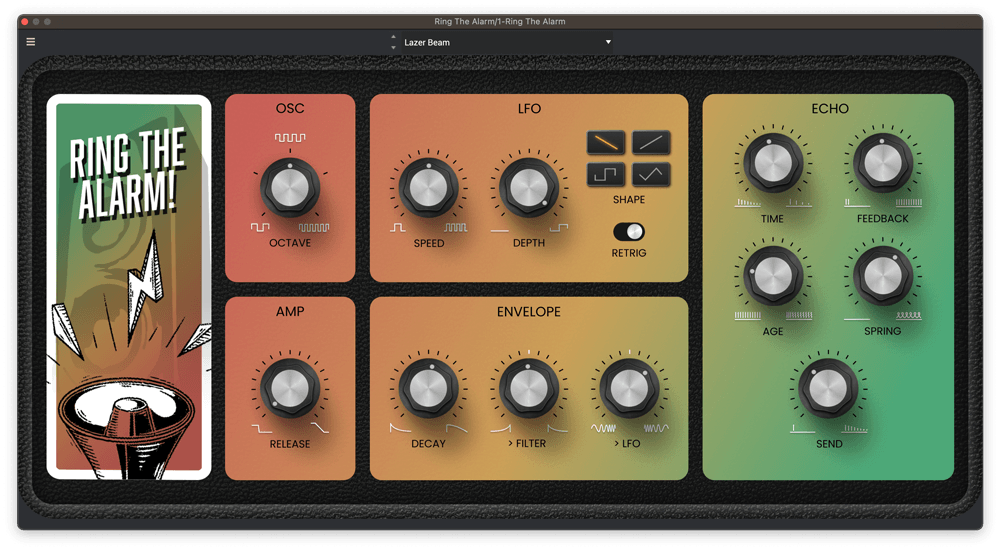Click the Ring The Alarm artwork panel
This screenshot has height=550, width=1000.
click(x=129, y=287)
